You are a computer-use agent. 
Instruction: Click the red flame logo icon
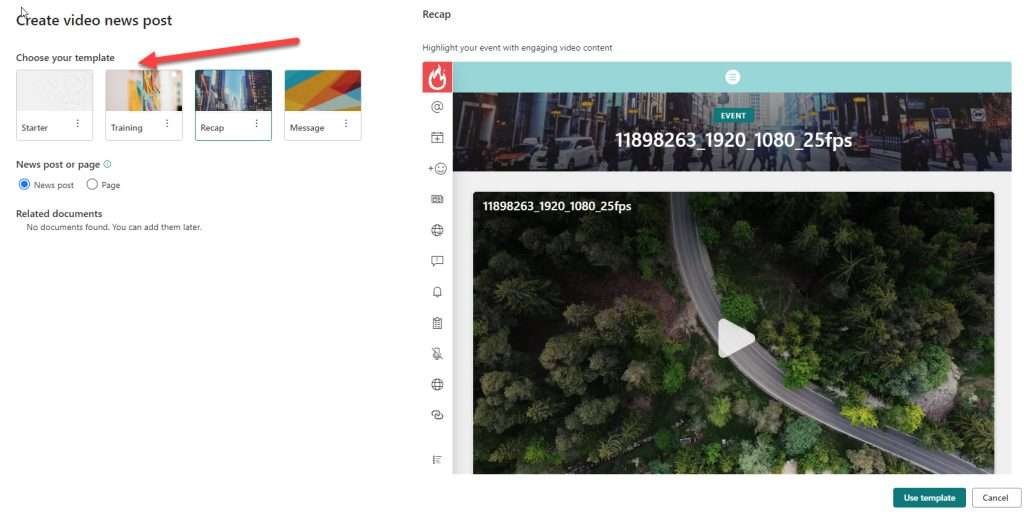coord(437,77)
